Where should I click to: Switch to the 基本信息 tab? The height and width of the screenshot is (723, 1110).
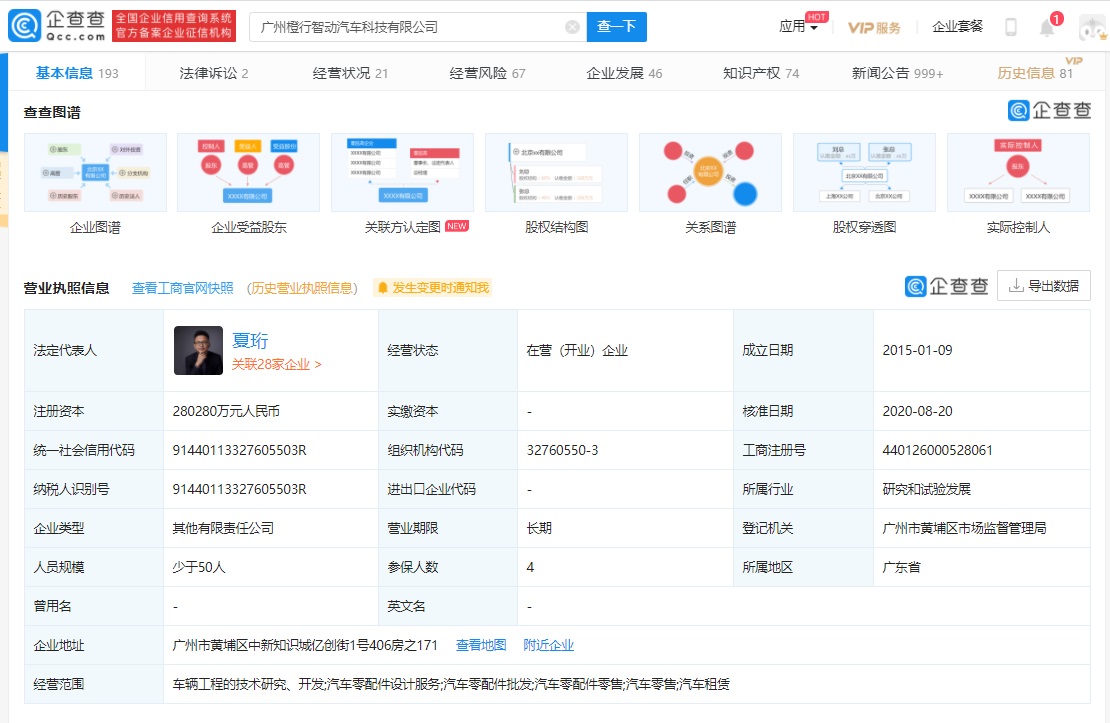tap(77, 73)
